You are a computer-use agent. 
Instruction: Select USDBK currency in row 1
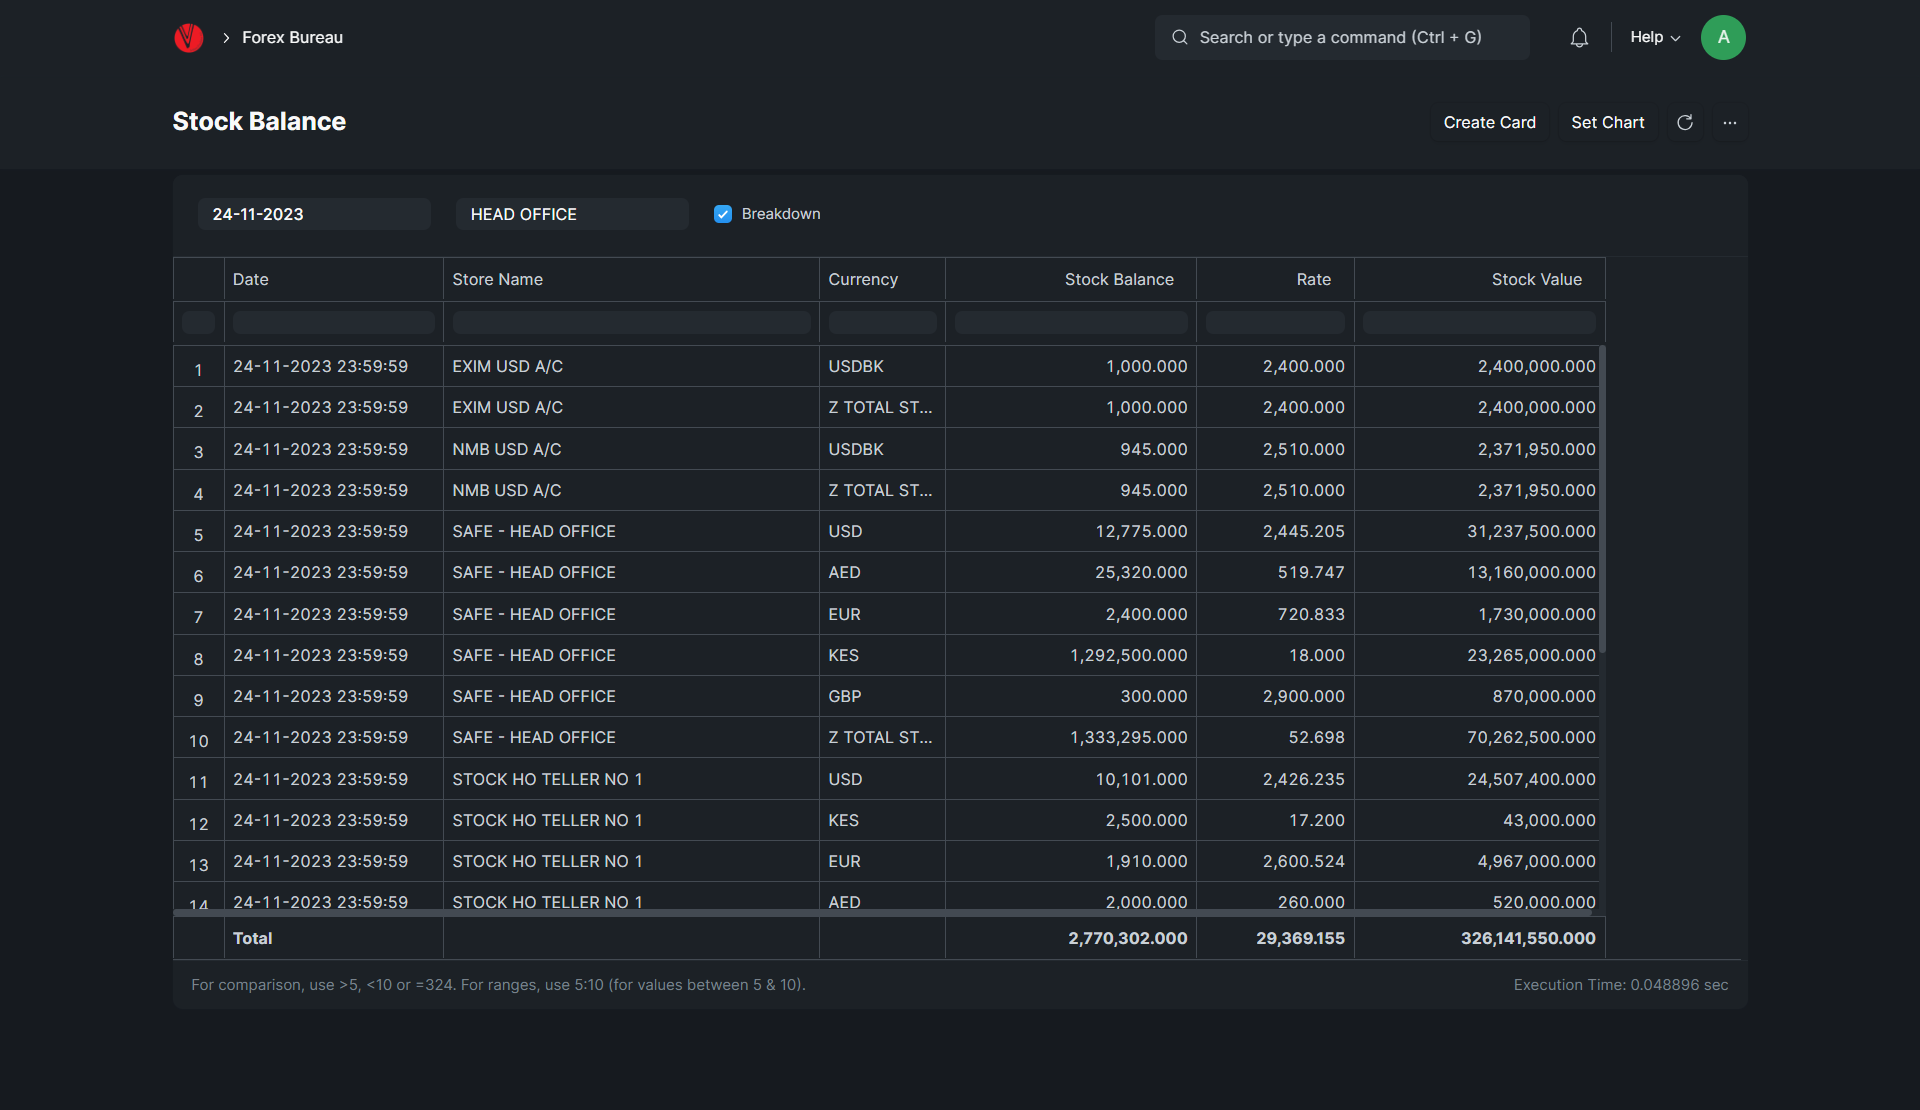pos(882,366)
